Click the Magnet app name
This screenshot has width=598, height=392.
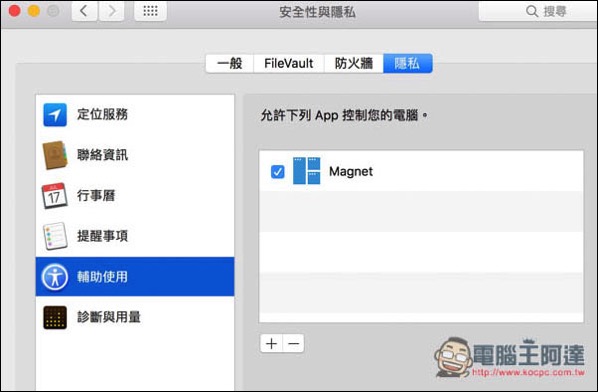[351, 172]
